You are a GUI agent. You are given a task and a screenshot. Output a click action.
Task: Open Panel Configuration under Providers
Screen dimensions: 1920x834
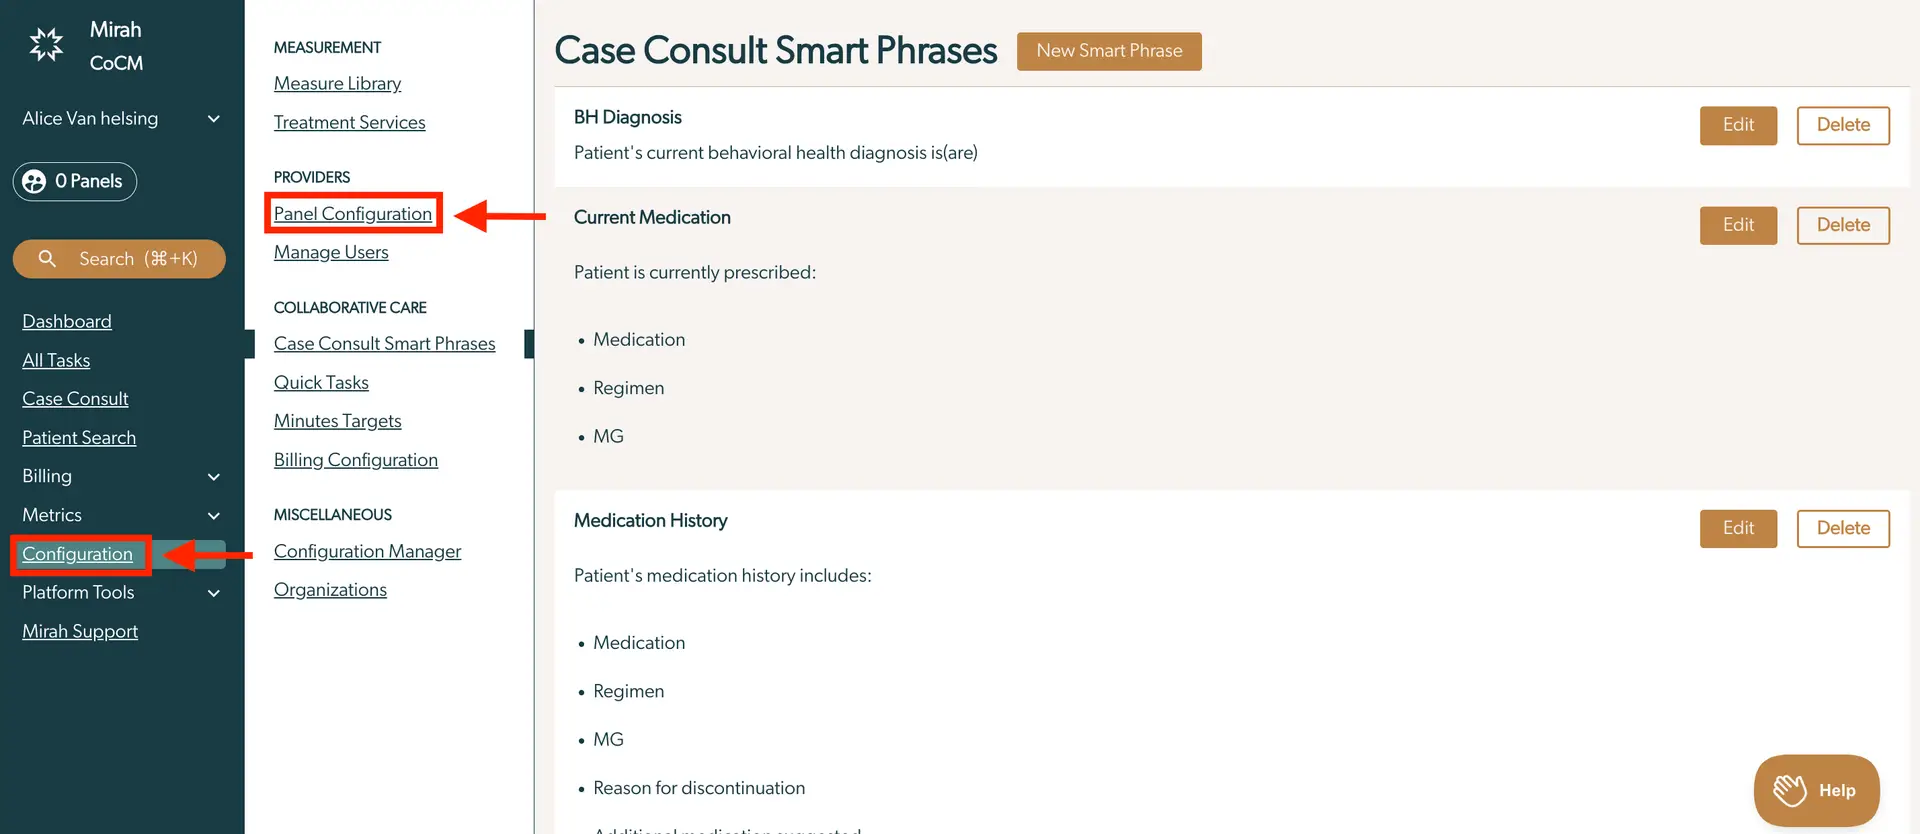point(352,213)
